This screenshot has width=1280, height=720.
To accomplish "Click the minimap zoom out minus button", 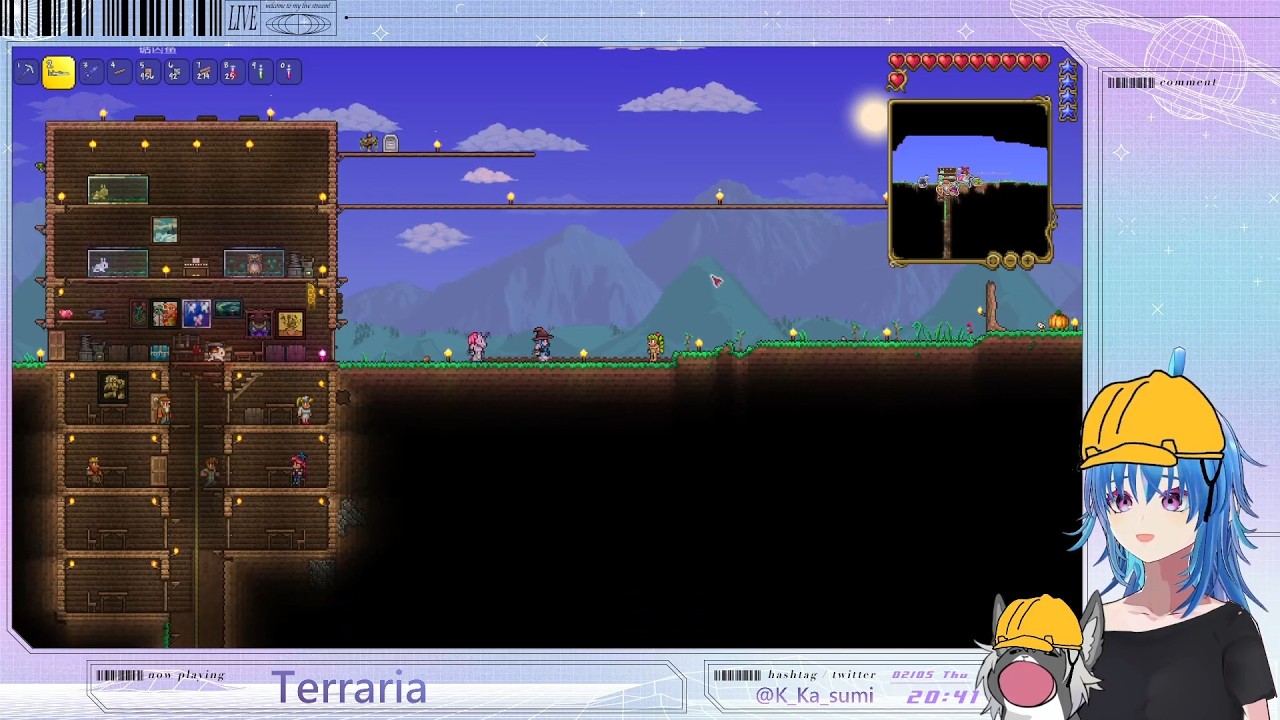I will pyautogui.click(x=1010, y=261).
